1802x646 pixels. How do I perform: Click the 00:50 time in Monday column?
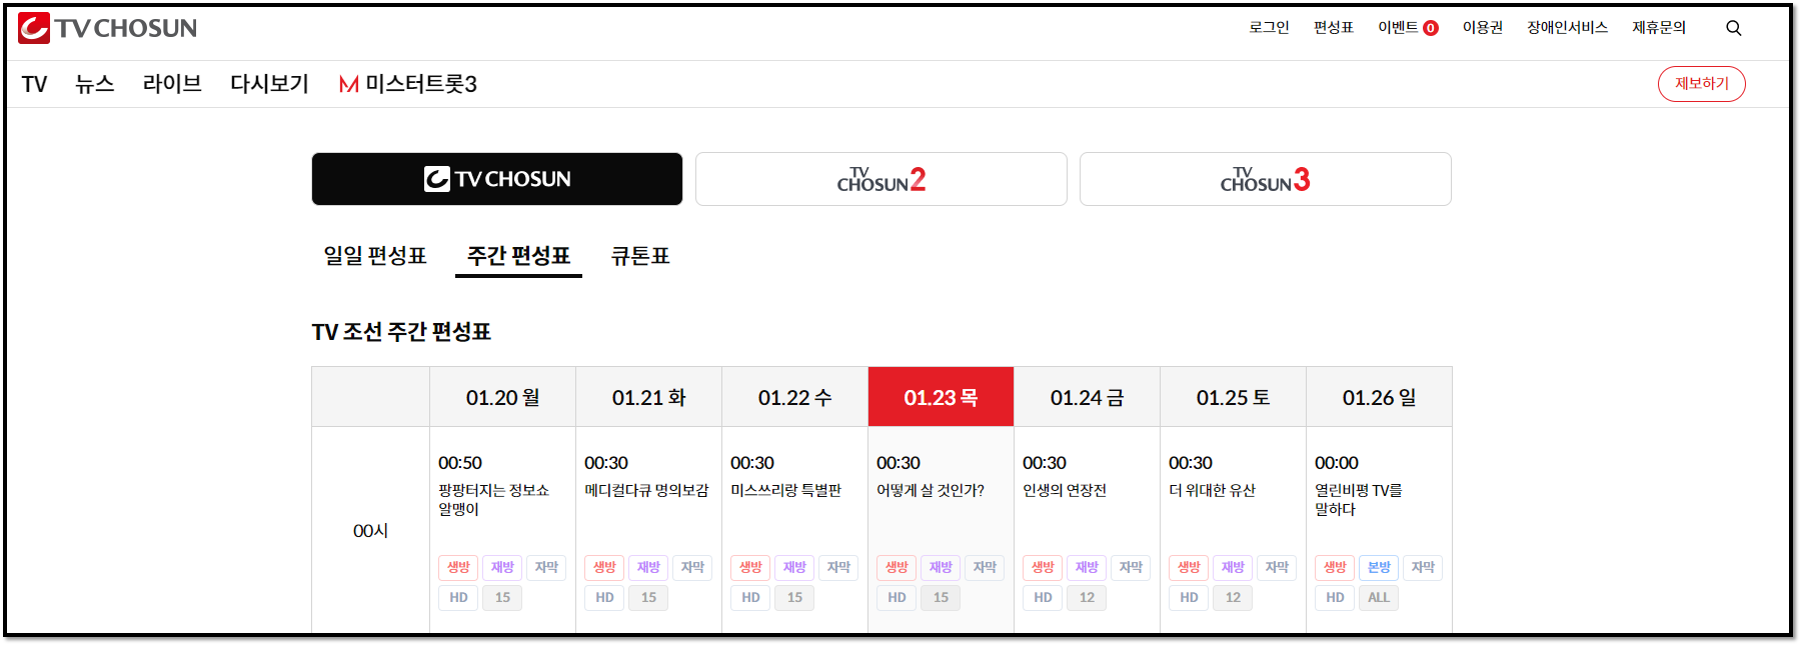point(459,463)
